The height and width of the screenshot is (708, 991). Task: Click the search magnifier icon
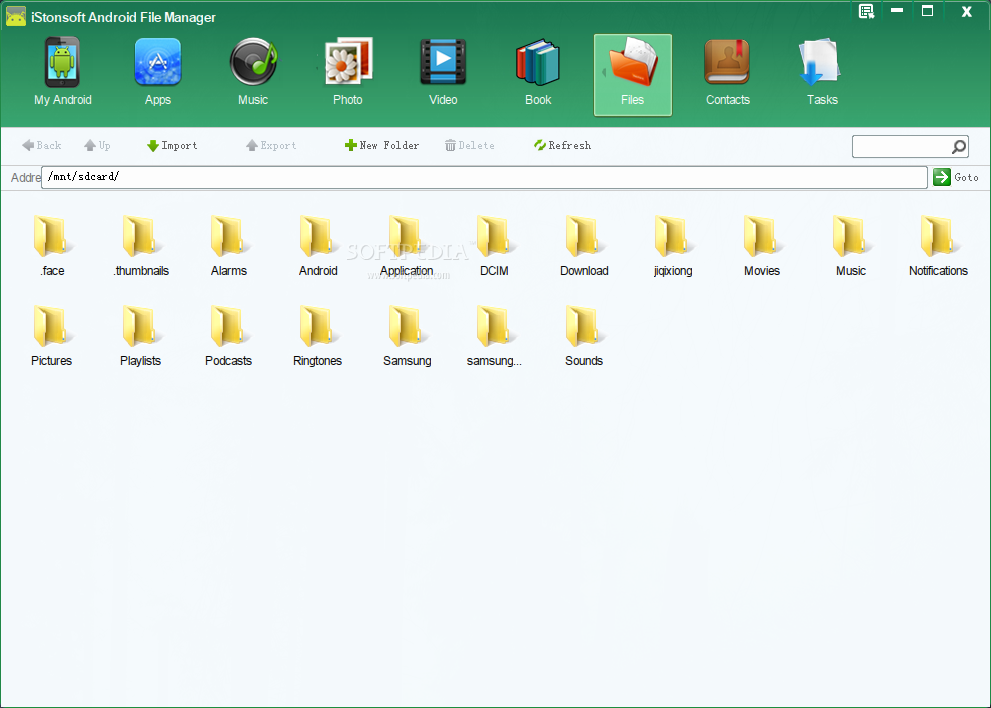(959, 147)
